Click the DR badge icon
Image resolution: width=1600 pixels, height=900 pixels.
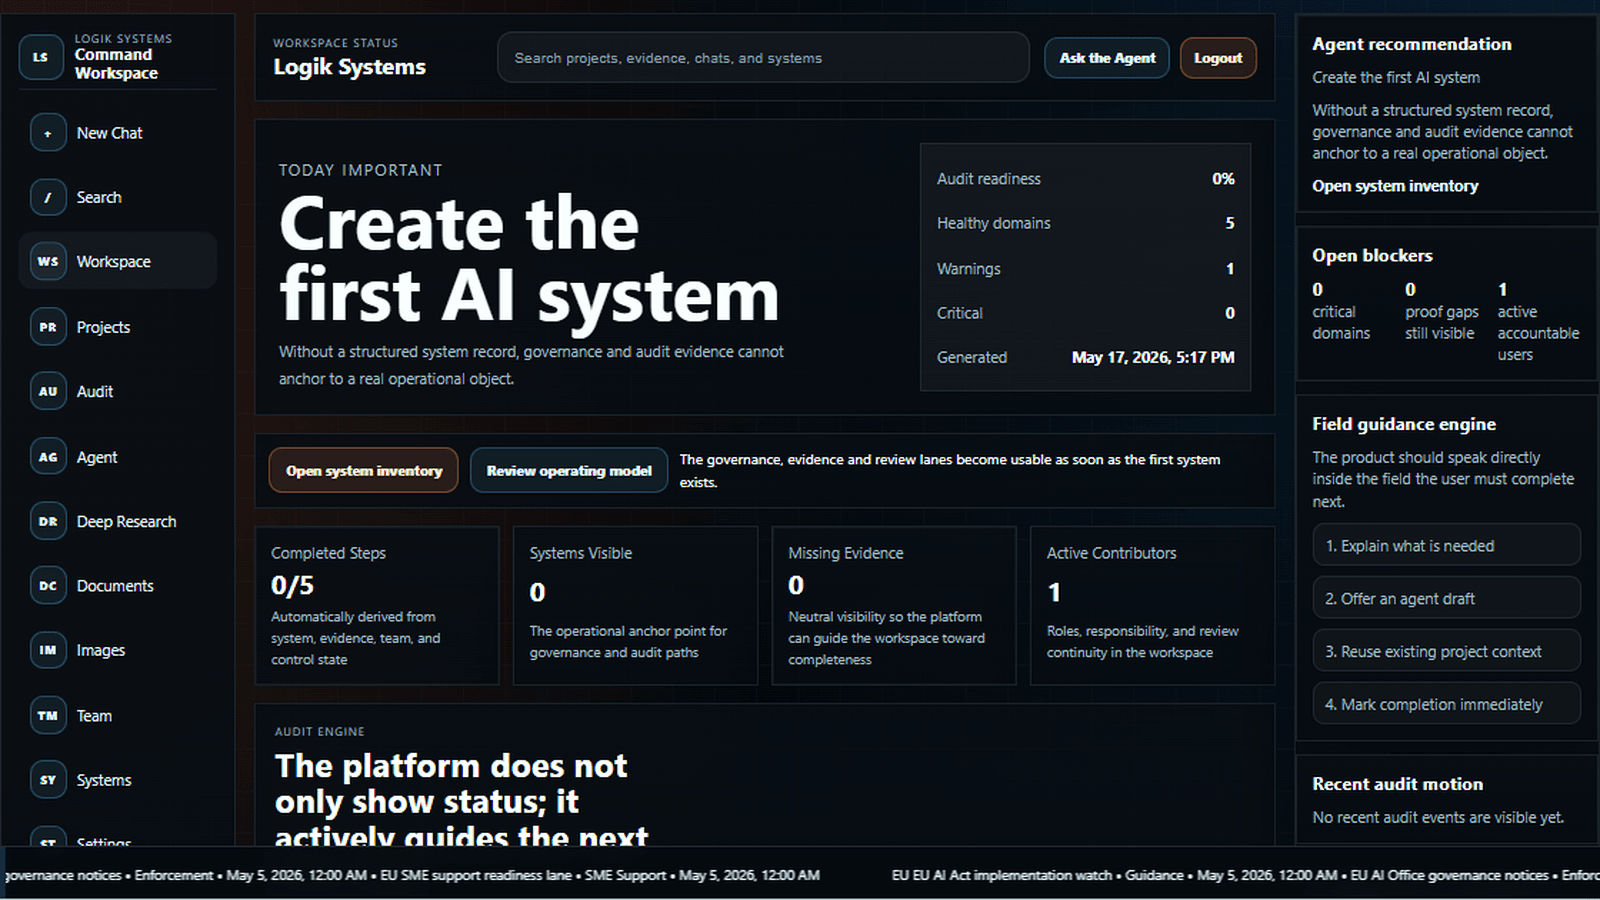coord(48,521)
